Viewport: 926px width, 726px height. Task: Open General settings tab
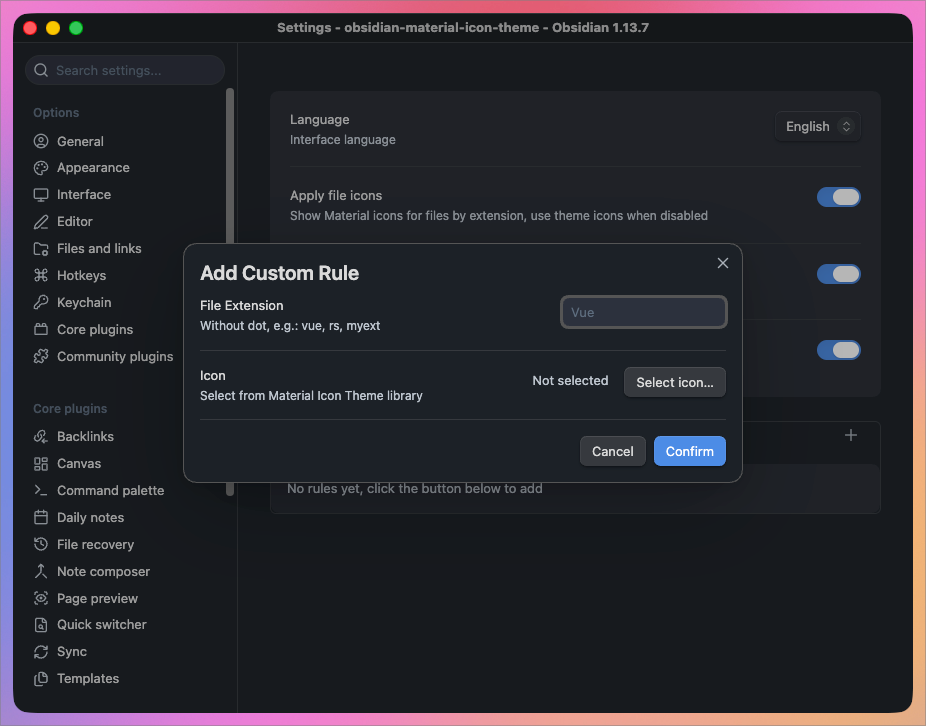pos(80,141)
